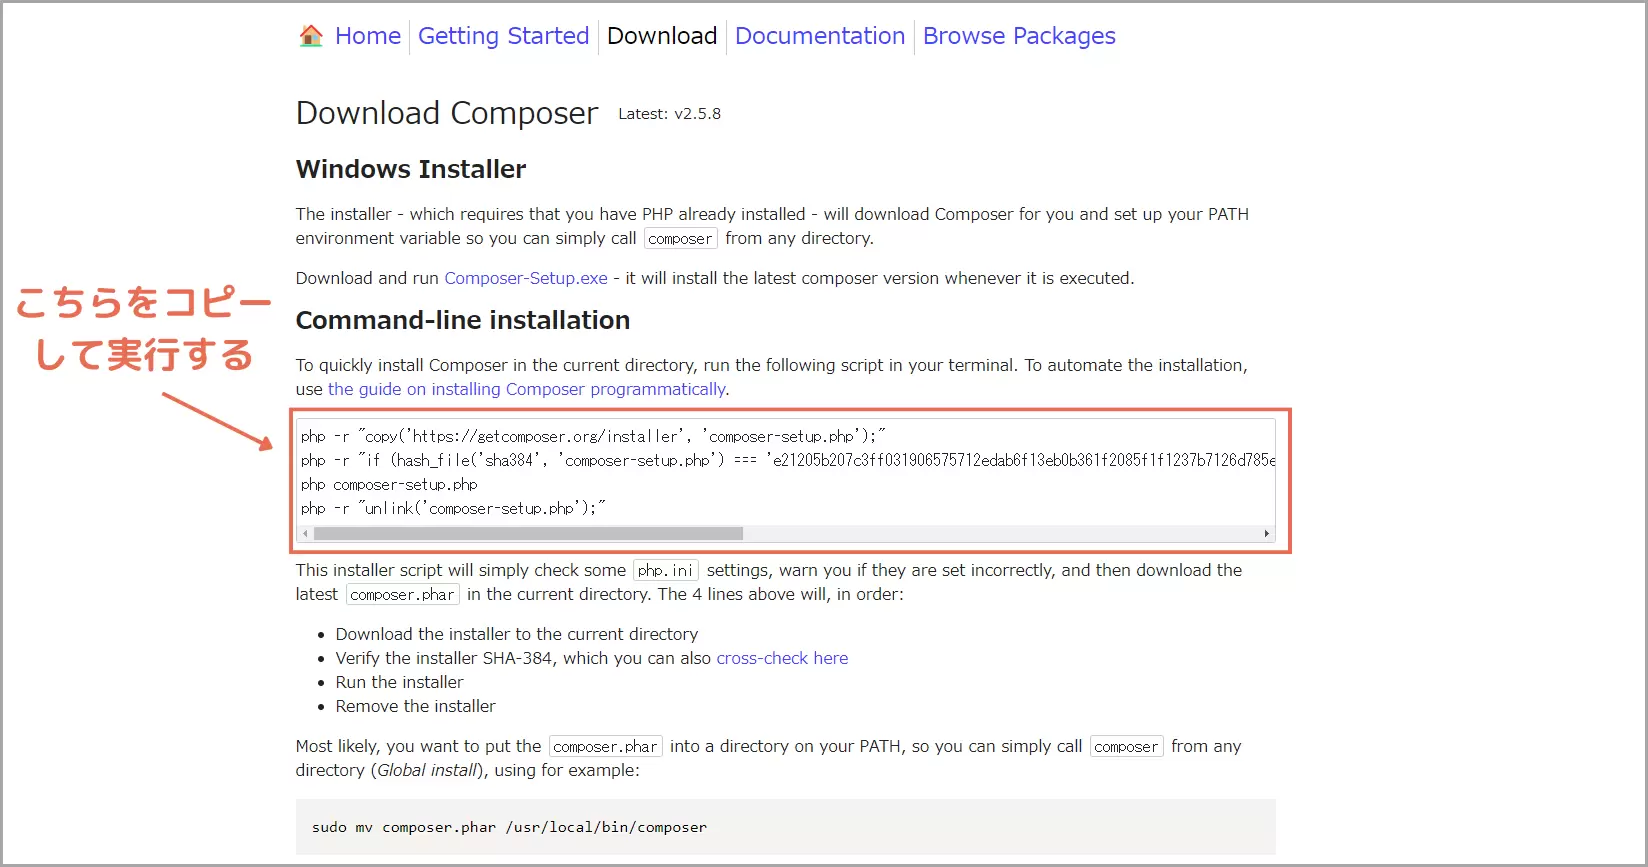This screenshot has width=1648, height=867.
Task: Click the horizontal scrollbar thumb in code box
Action: (528, 534)
